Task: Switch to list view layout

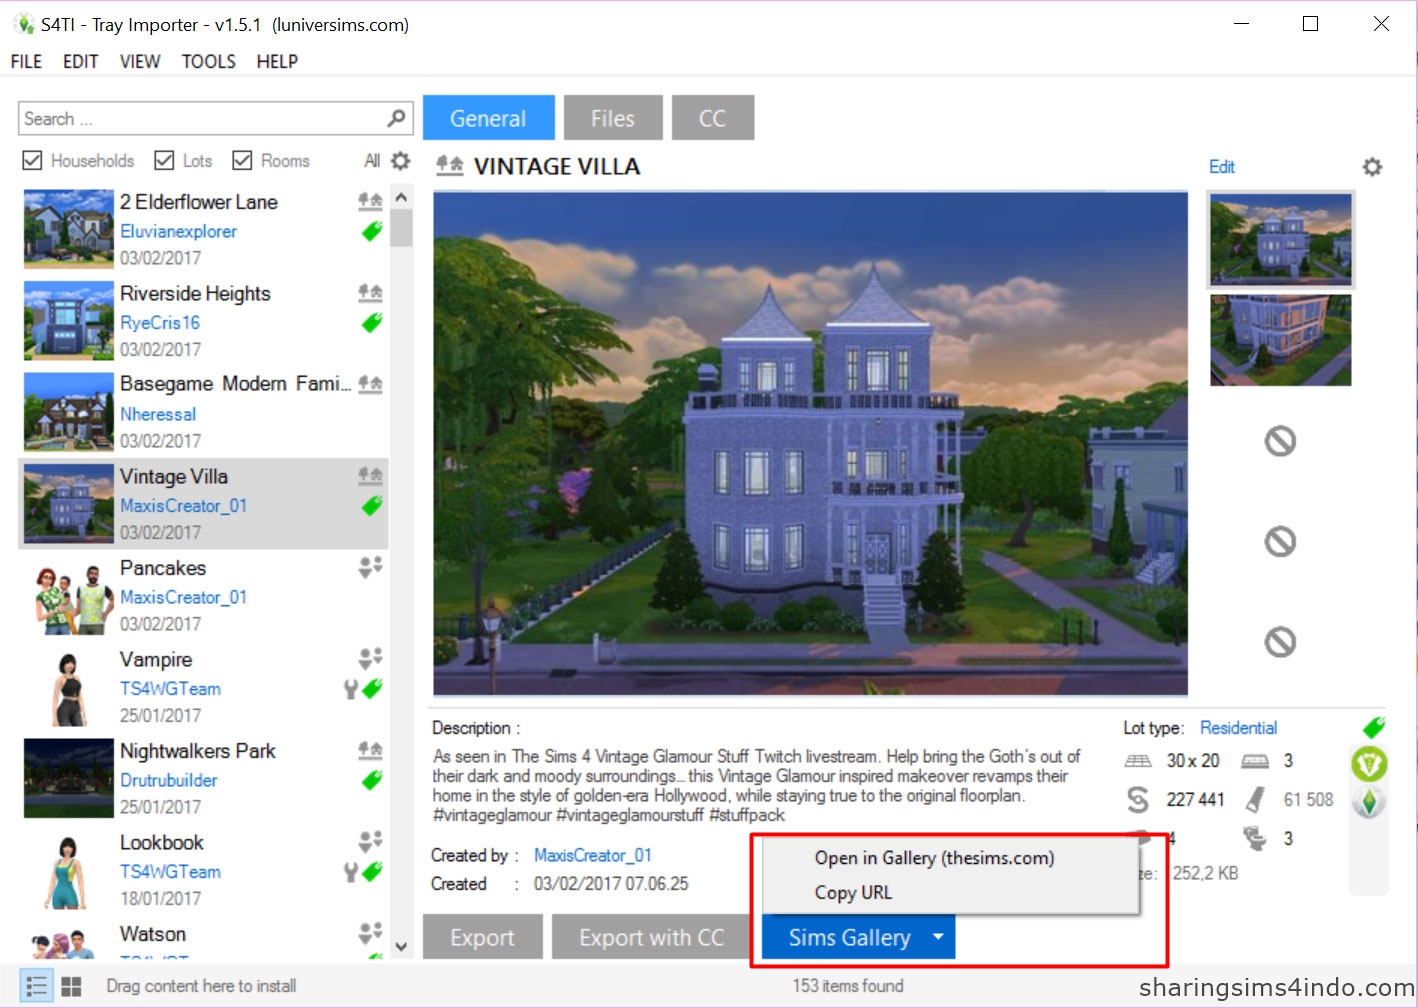Action: click(x=36, y=986)
